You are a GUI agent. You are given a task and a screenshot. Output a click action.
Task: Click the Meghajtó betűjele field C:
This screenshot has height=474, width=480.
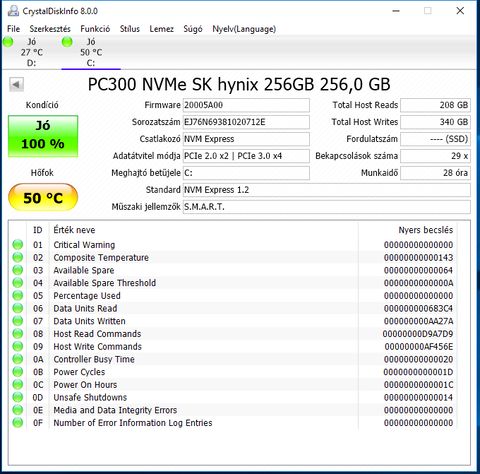click(246, 173)
